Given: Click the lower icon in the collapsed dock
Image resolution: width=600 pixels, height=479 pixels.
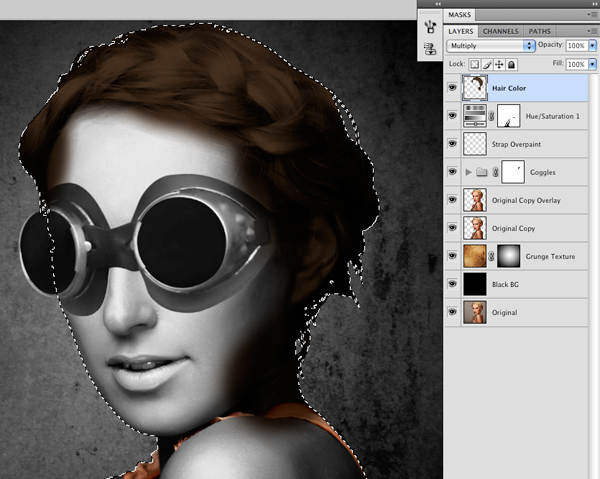Looking at the screenshot, I should pyautogui.click(x=430, y=49).
